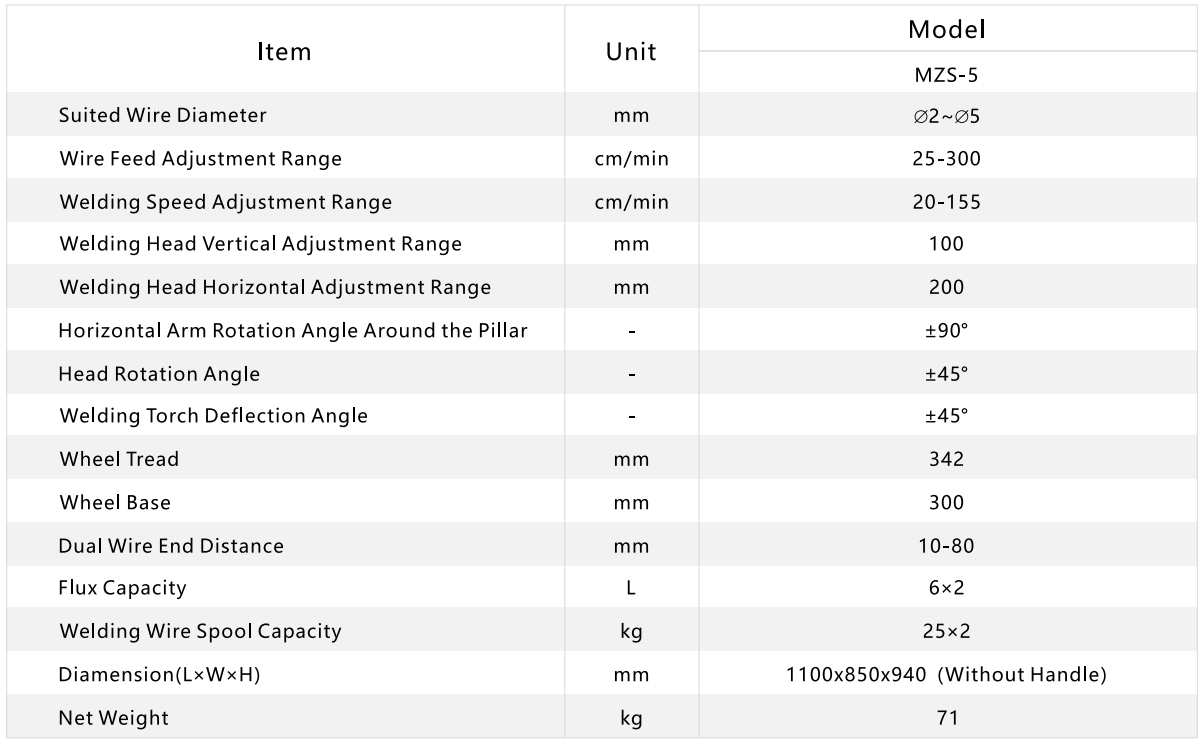Click the Flux Capacity value 6×2
Image resolution: width=1204 pixels, height=744 pixels.
[946, 588]
